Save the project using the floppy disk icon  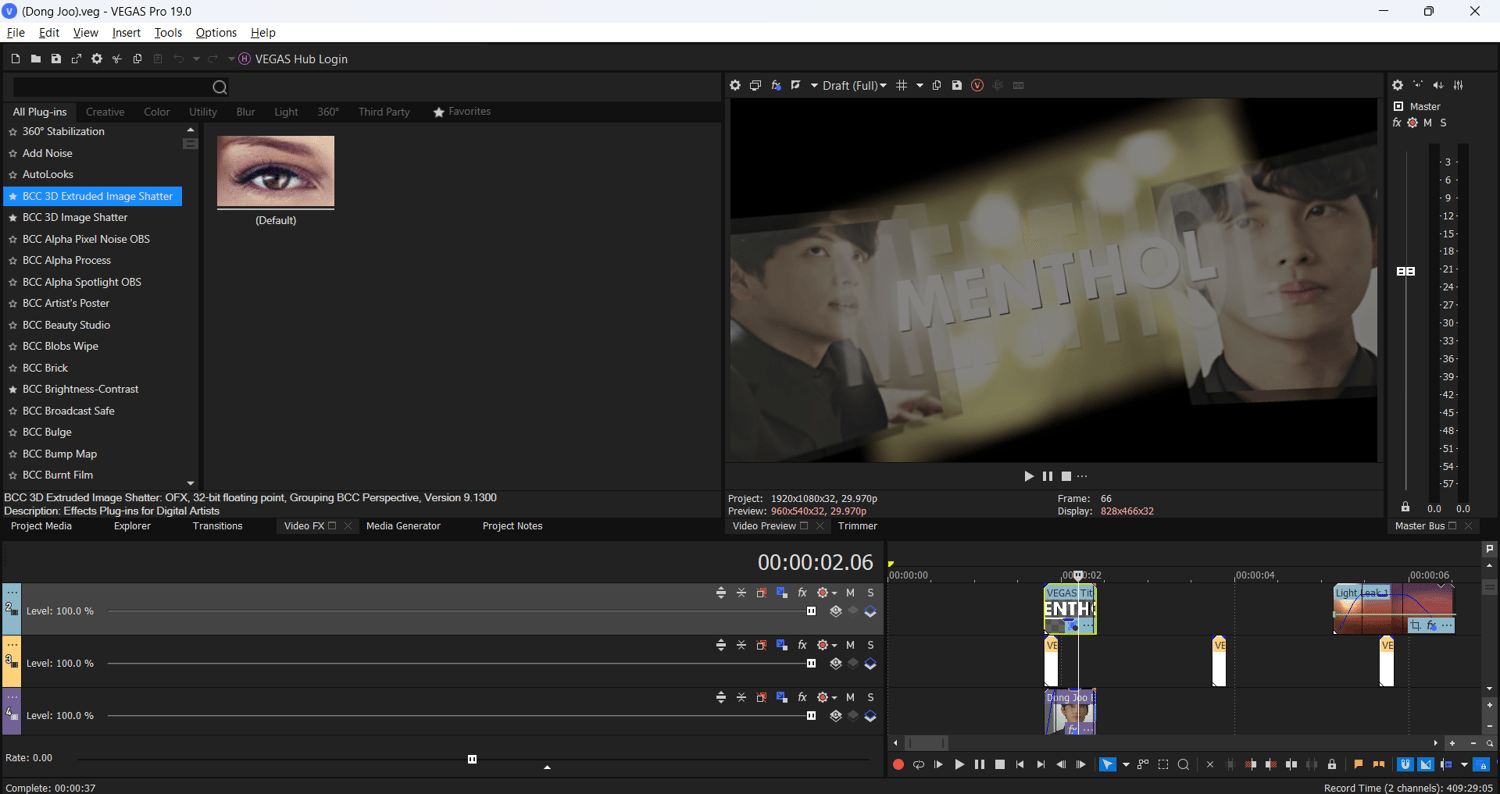[56, 59]
